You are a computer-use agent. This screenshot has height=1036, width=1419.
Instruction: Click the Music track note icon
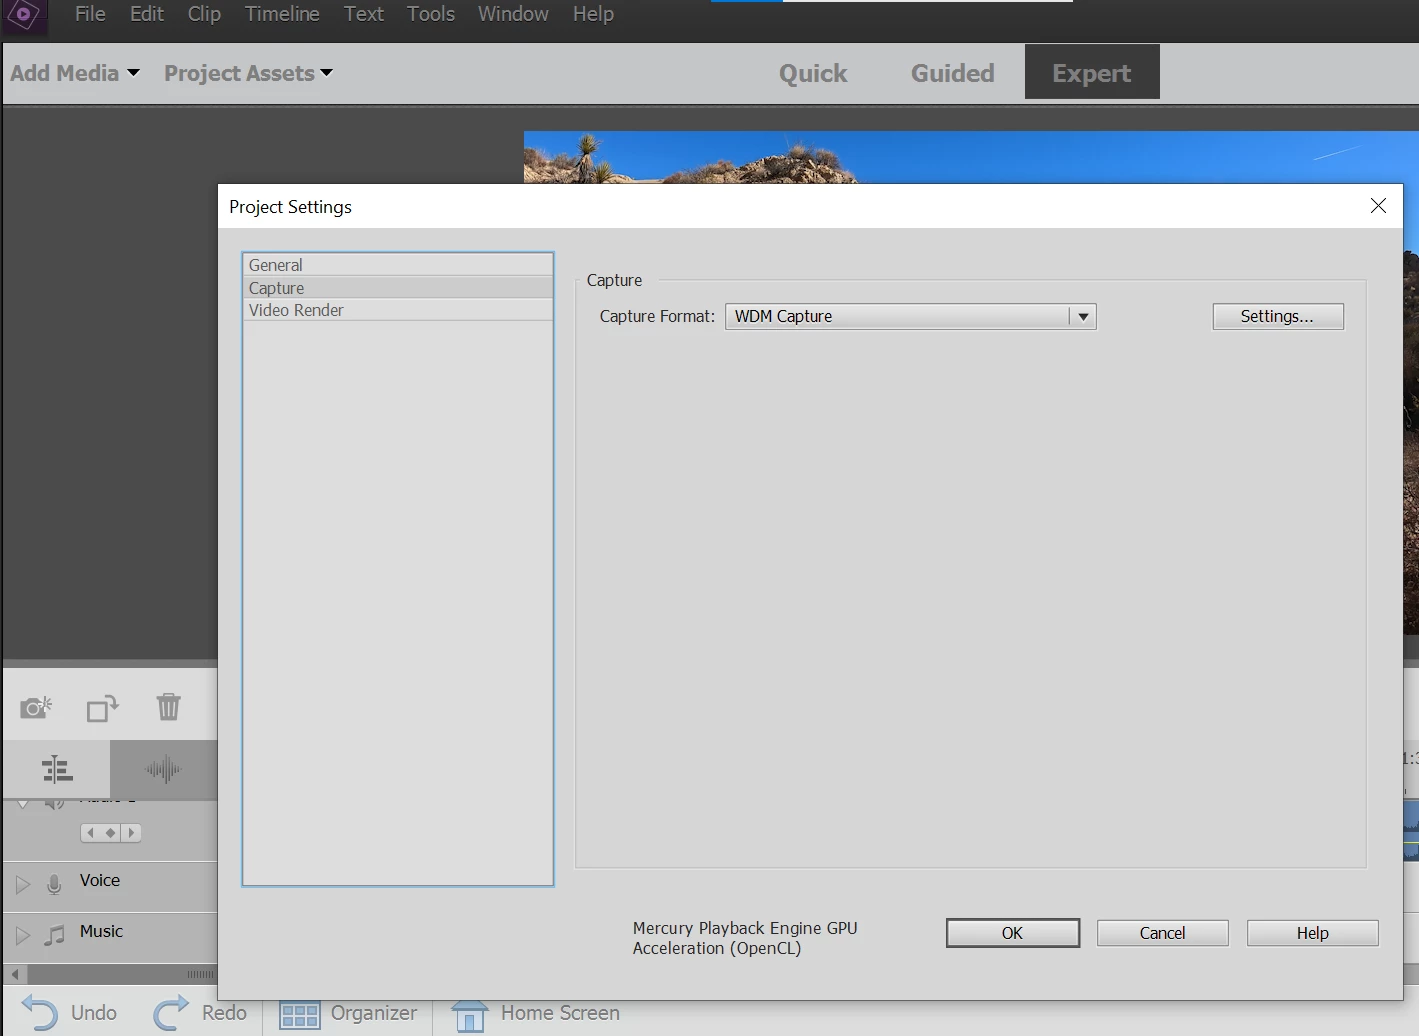tap(54, 936)
